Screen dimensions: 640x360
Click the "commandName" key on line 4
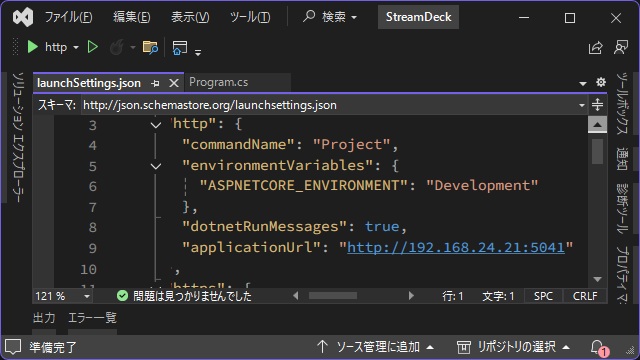pos(238,144)
